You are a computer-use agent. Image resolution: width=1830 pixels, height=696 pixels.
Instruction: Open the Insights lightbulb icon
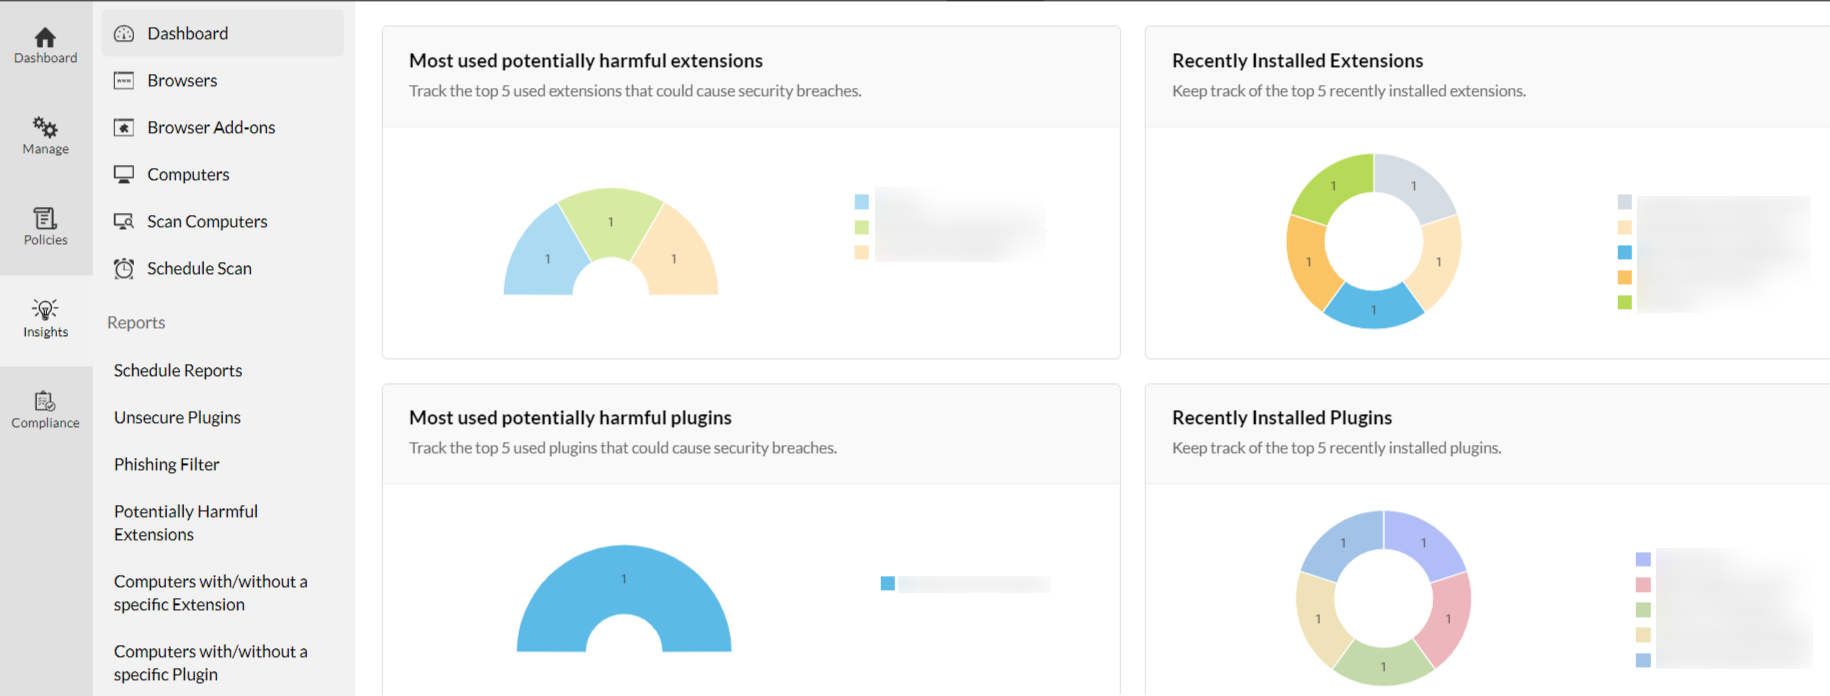pos(45,310)
